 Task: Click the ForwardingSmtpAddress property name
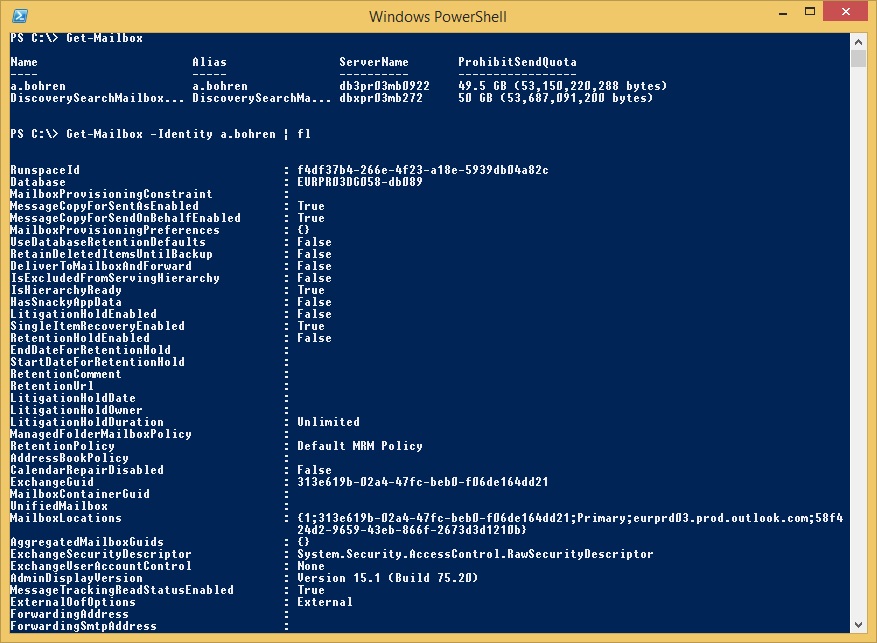click(83, 626)
